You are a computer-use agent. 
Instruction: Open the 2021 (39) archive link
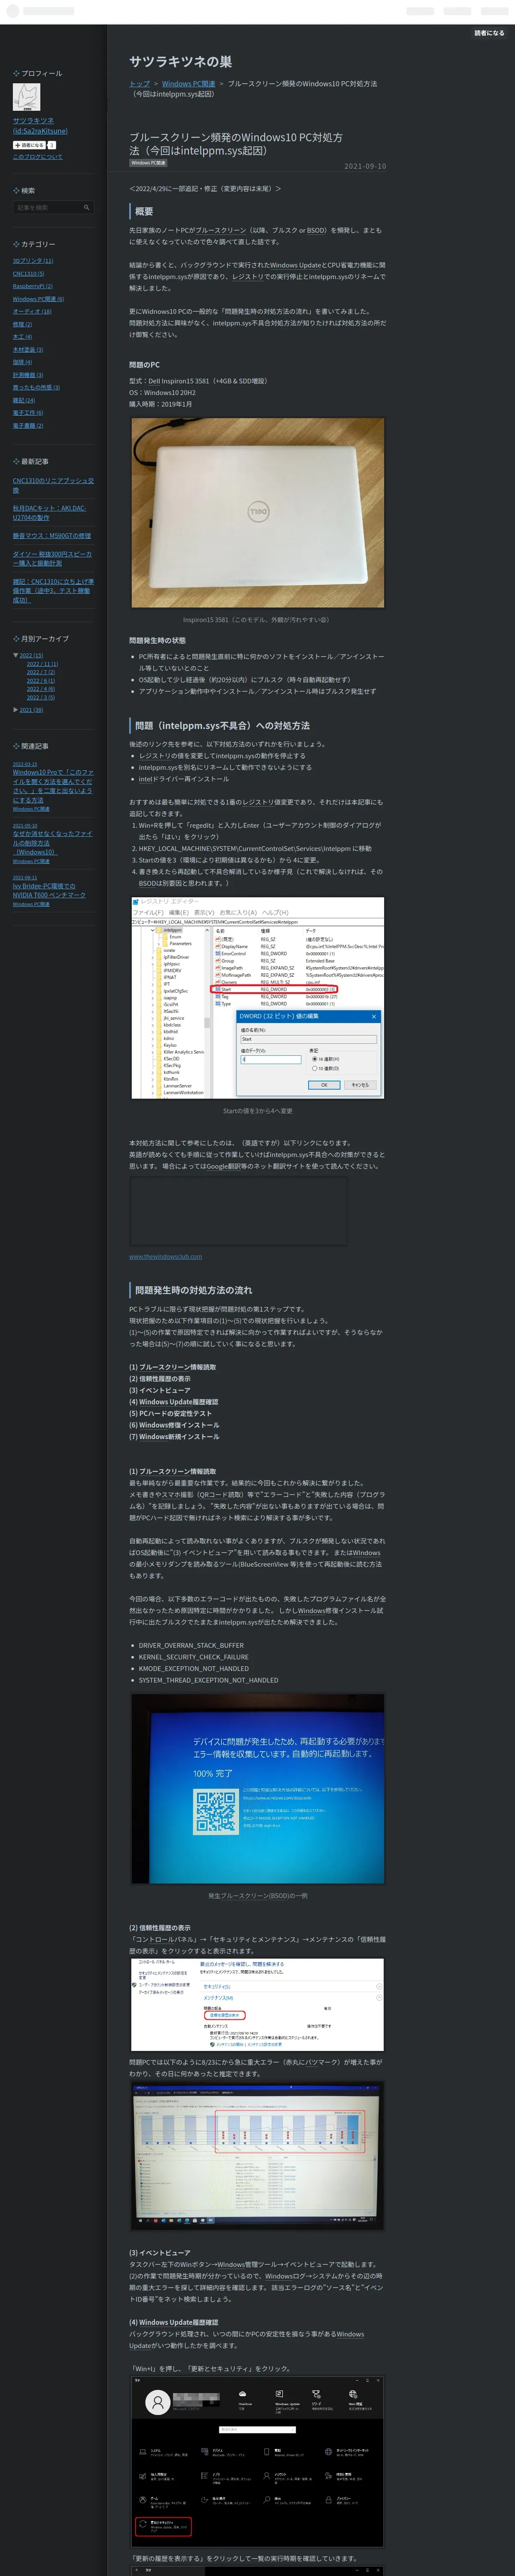31,710
